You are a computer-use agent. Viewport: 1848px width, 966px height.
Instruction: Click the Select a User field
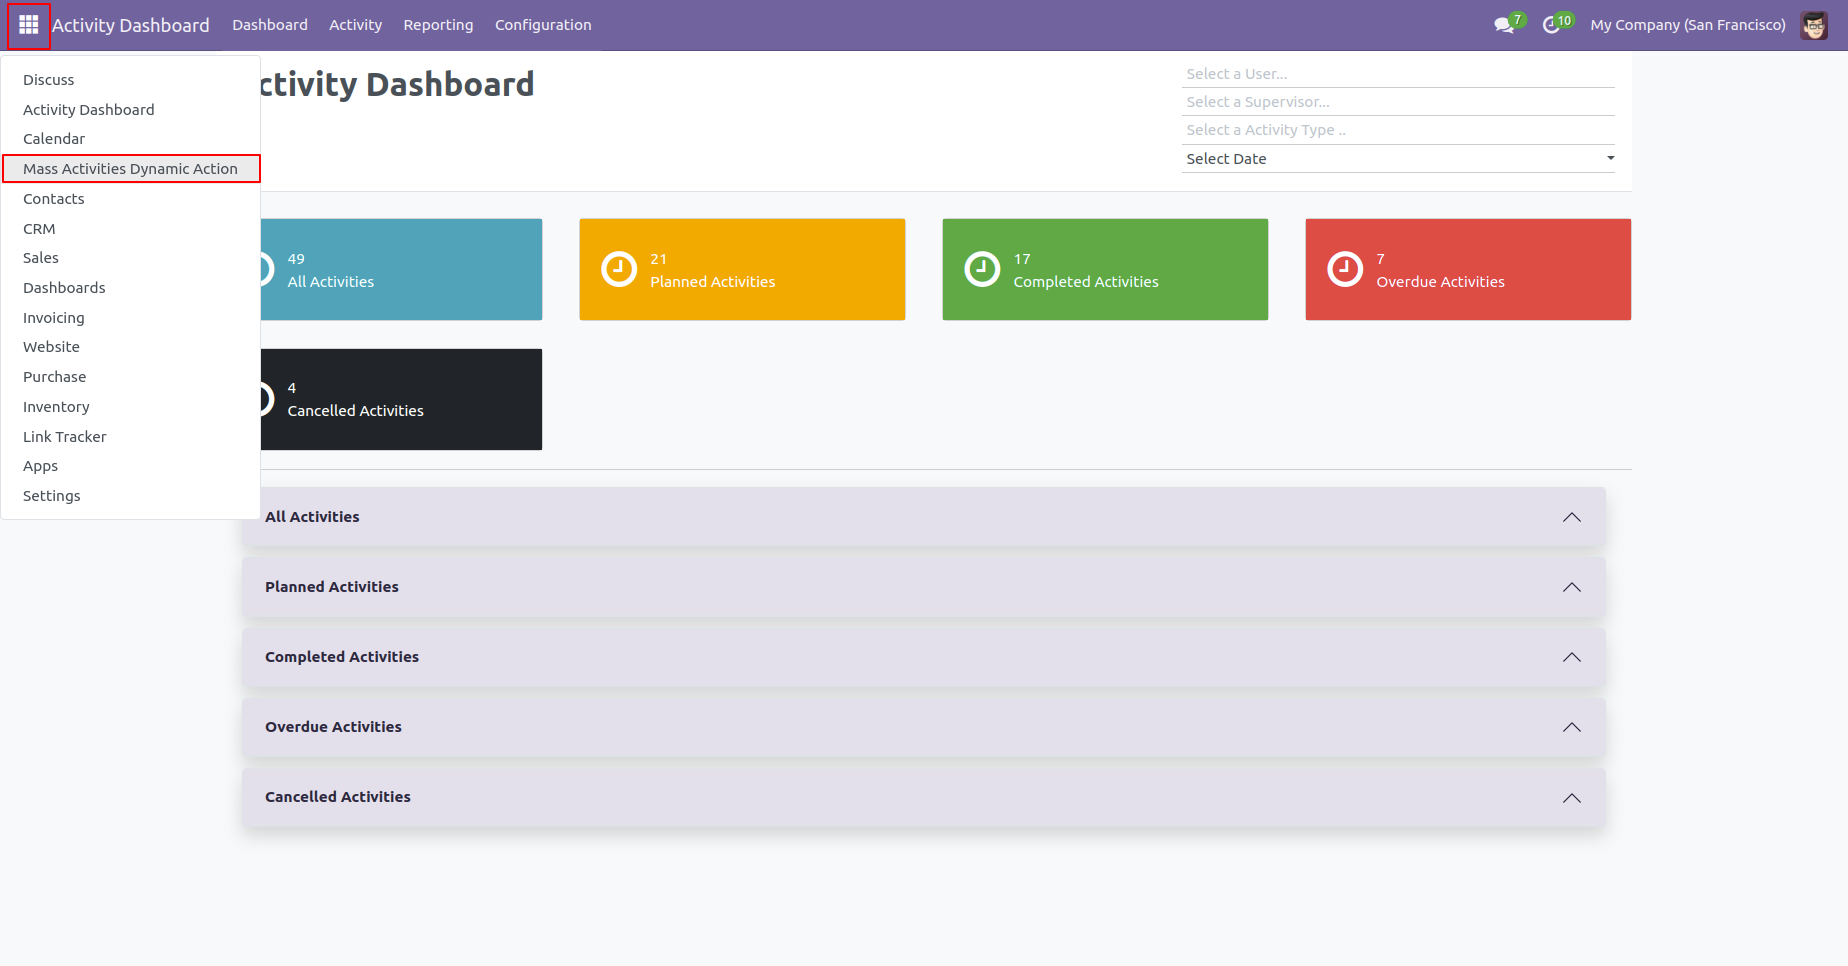click(1398, 74)
